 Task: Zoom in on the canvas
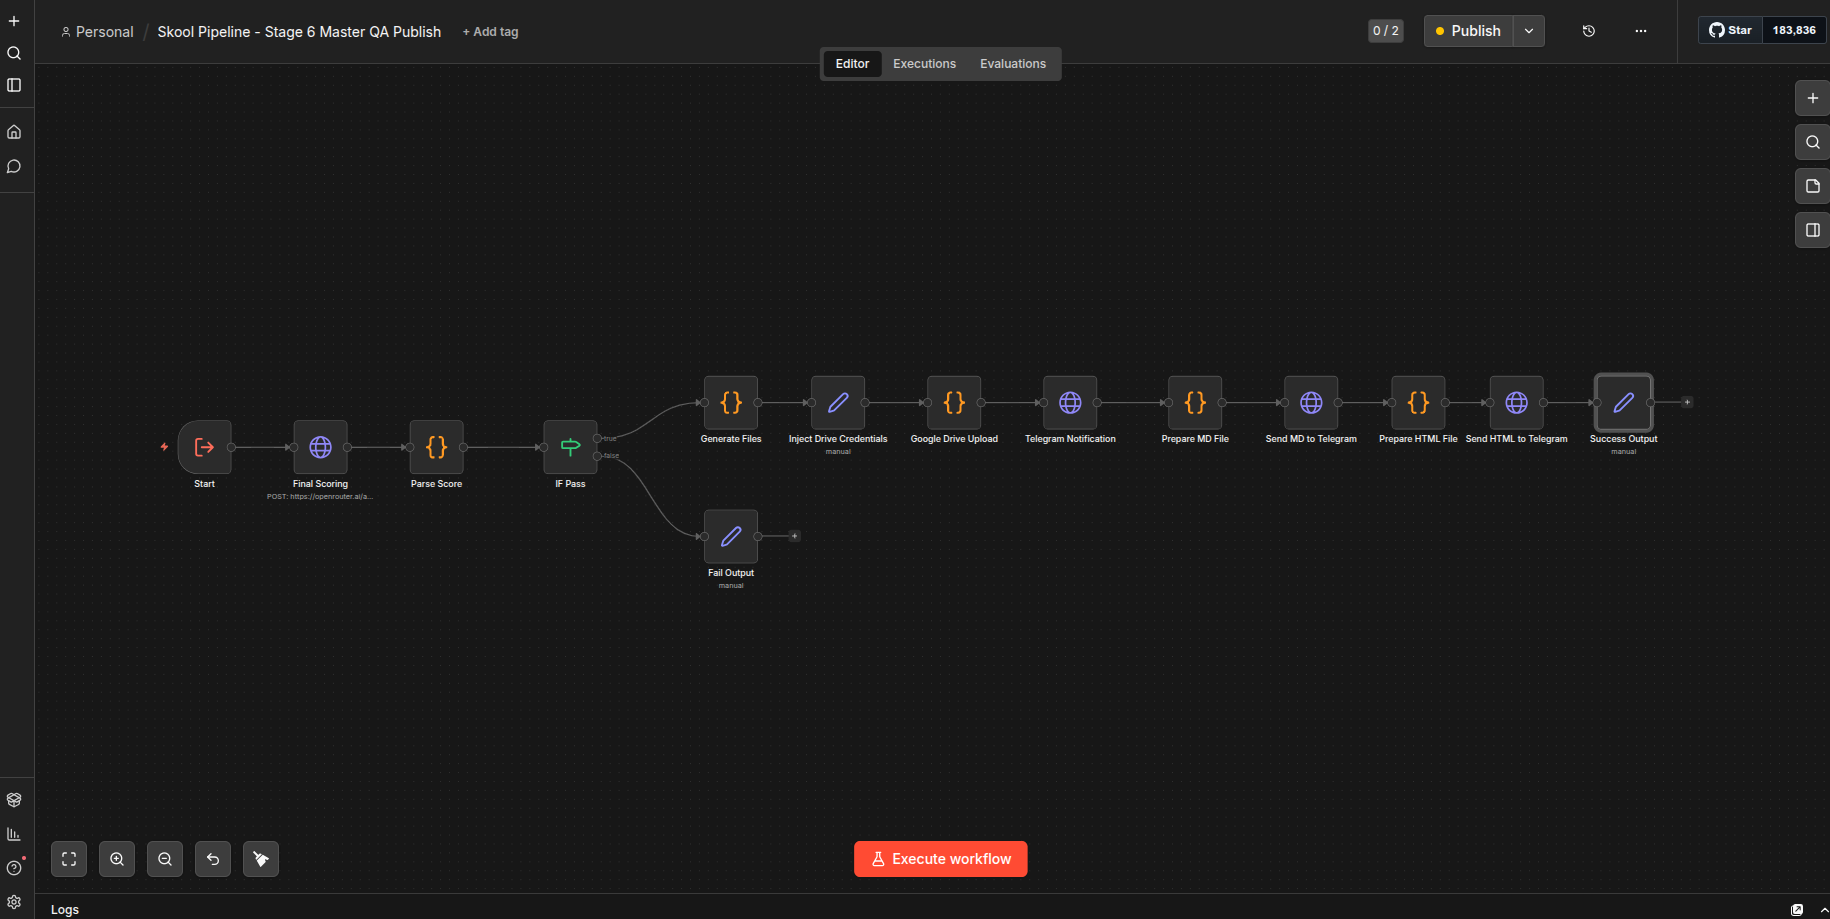(116, 858)
